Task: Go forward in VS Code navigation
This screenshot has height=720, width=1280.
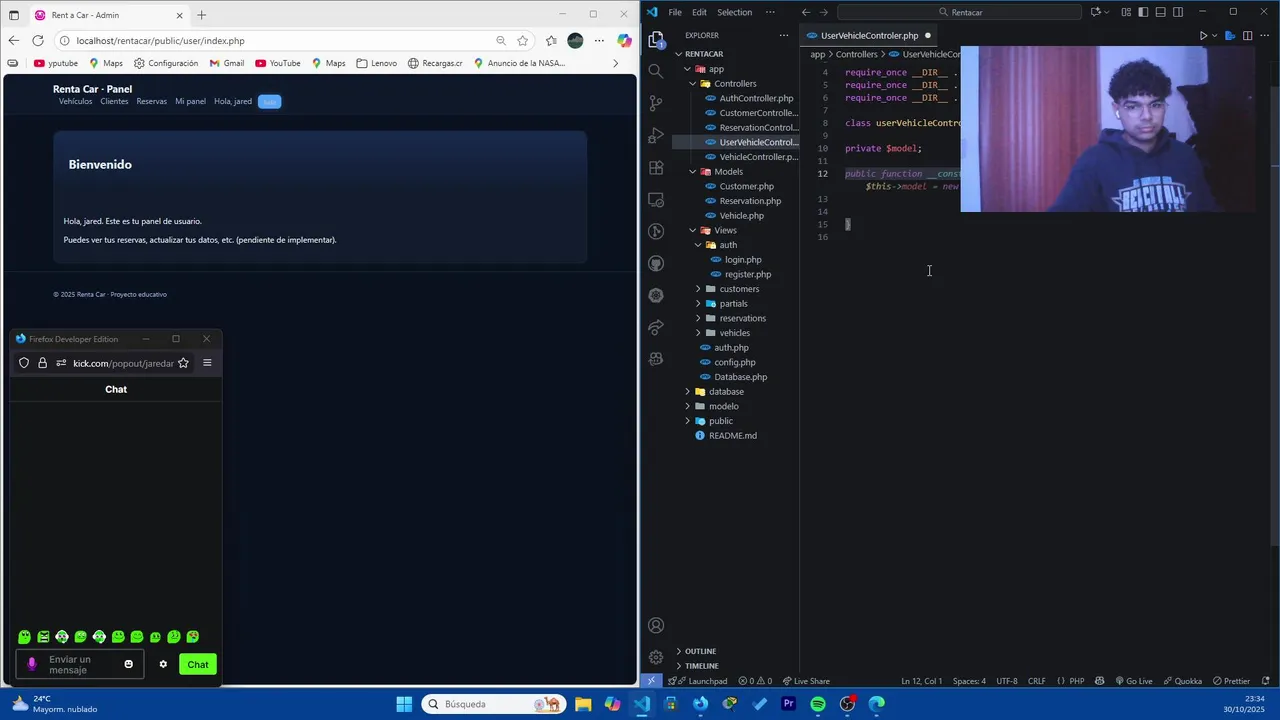Action: 824,12
